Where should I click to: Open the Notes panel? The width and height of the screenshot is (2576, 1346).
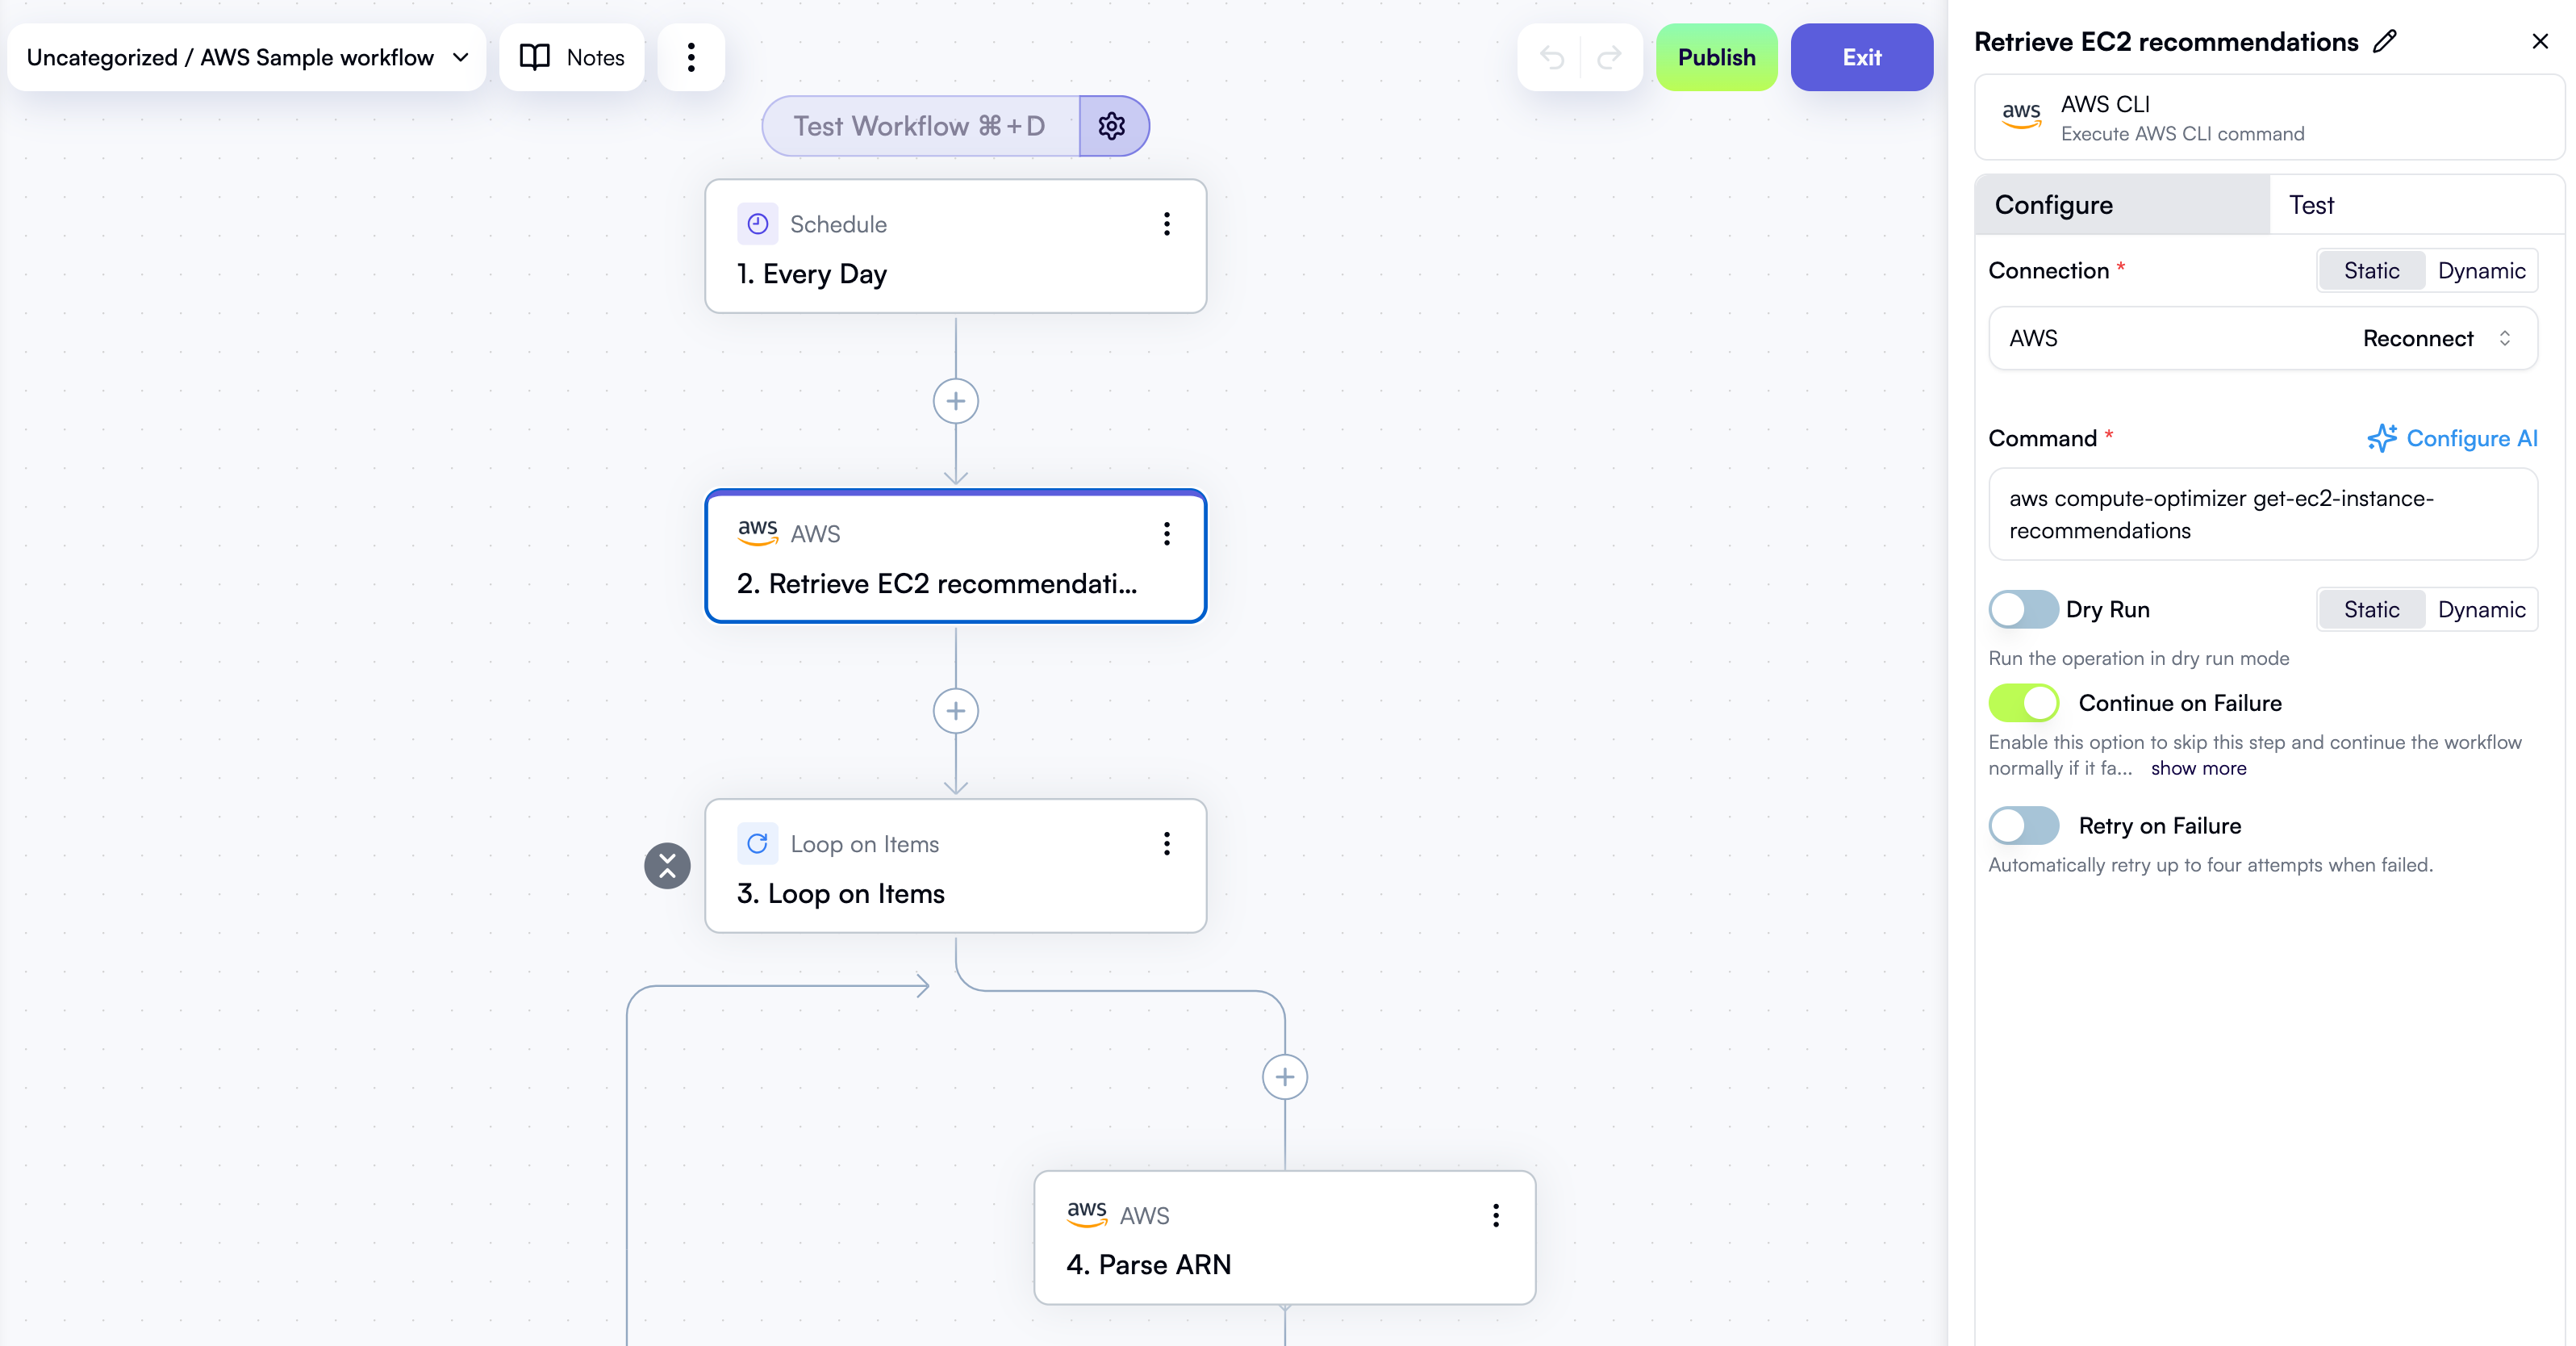[571, 57]
